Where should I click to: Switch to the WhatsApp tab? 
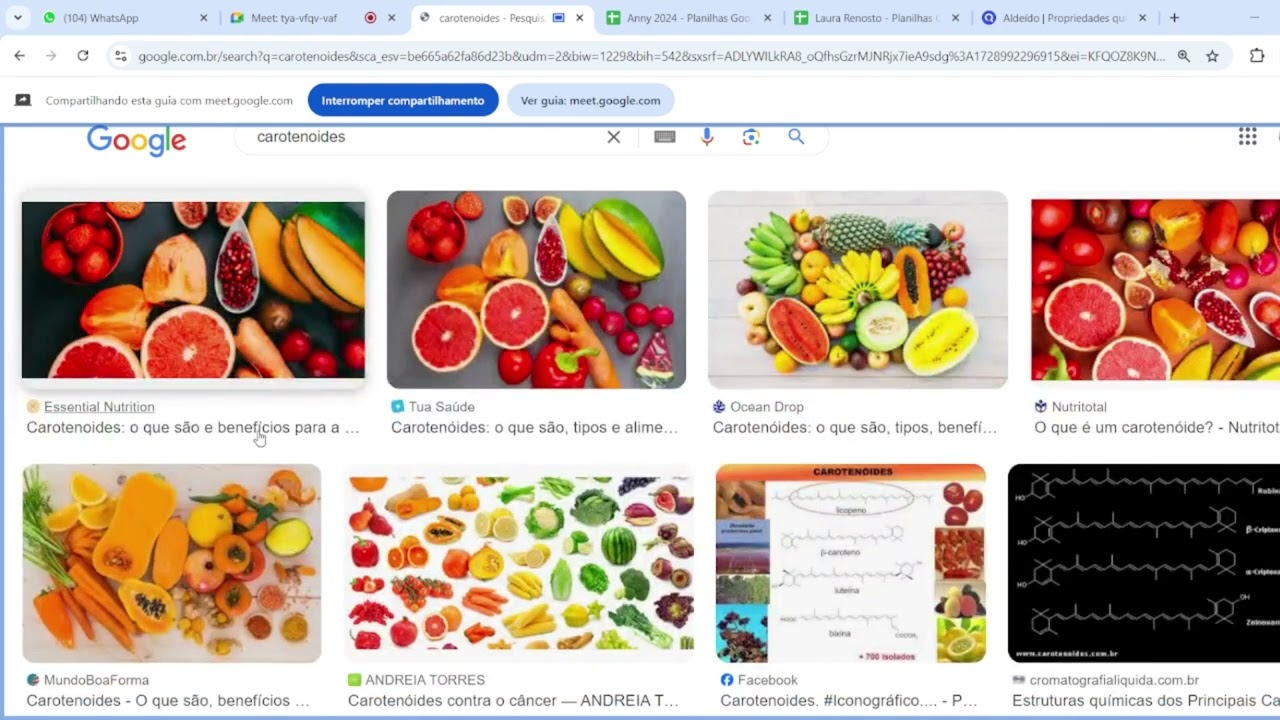coord(125,18)
